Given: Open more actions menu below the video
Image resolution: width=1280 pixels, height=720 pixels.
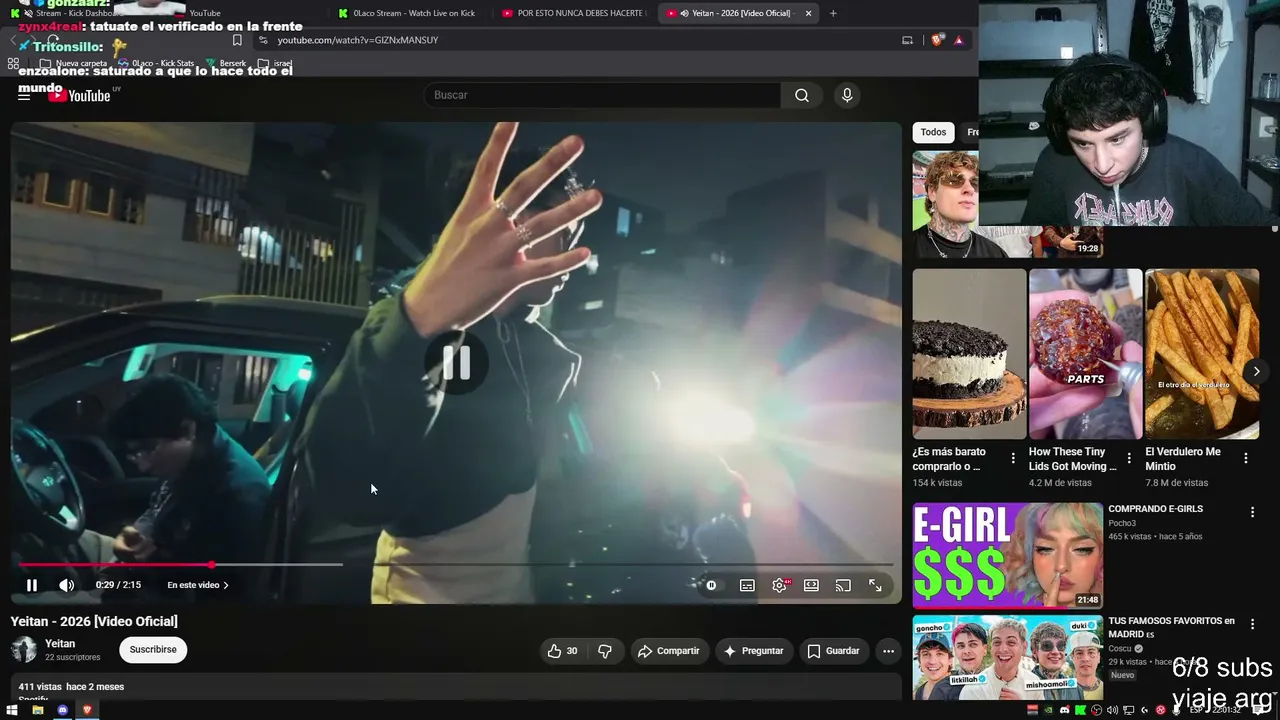Looking at the screenshot, I should click(x=888, y=651).
